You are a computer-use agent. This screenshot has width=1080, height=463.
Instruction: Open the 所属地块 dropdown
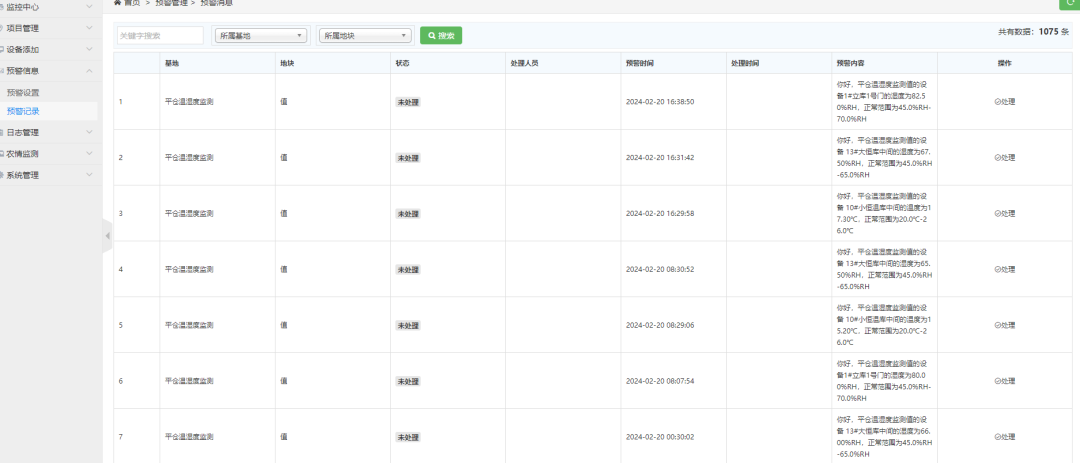point(366,35)
